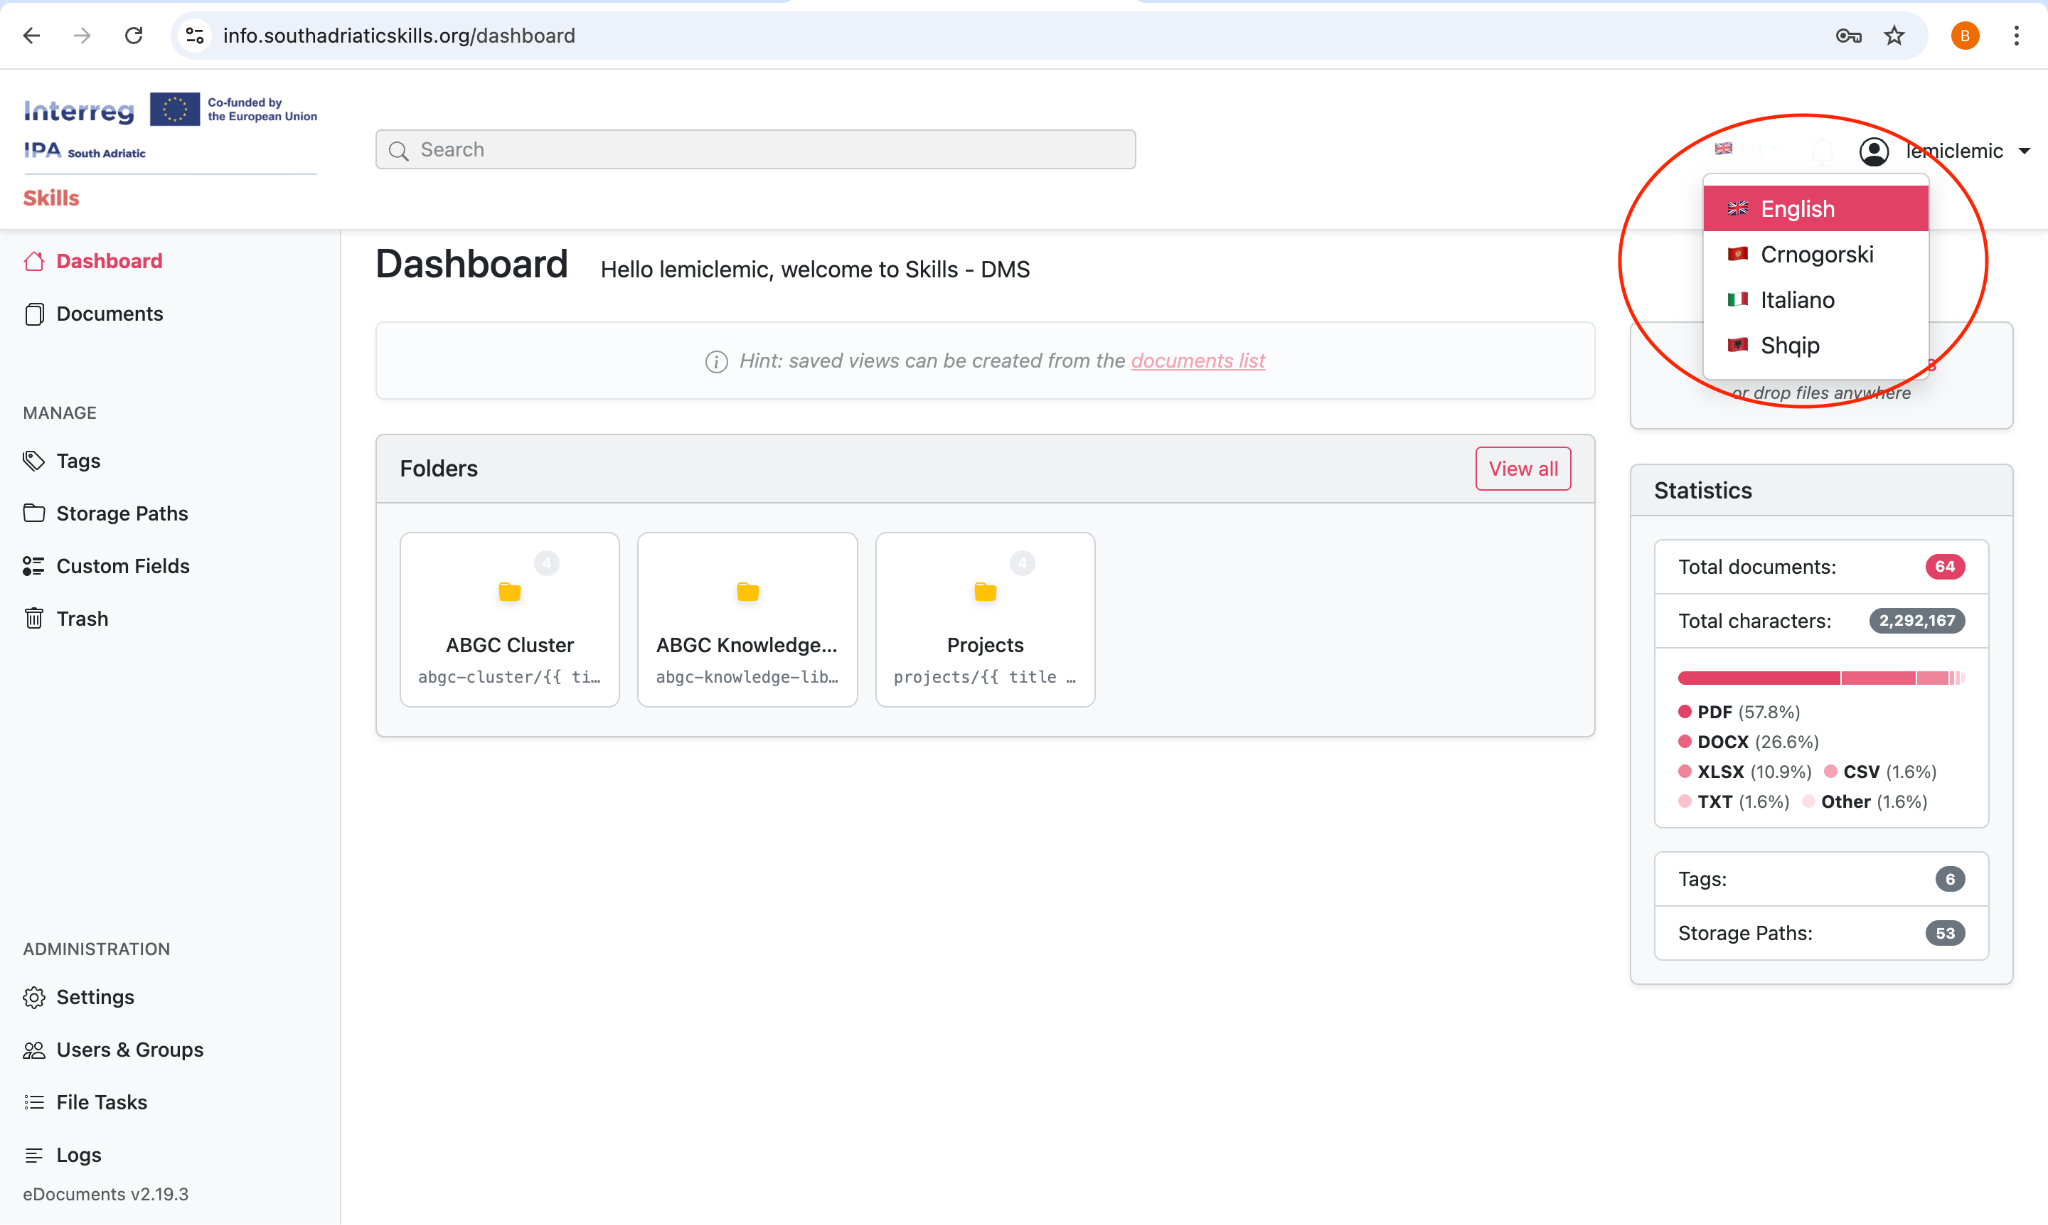
Task: Open the Logs icon in Administration
Action: click(35, 1154)
